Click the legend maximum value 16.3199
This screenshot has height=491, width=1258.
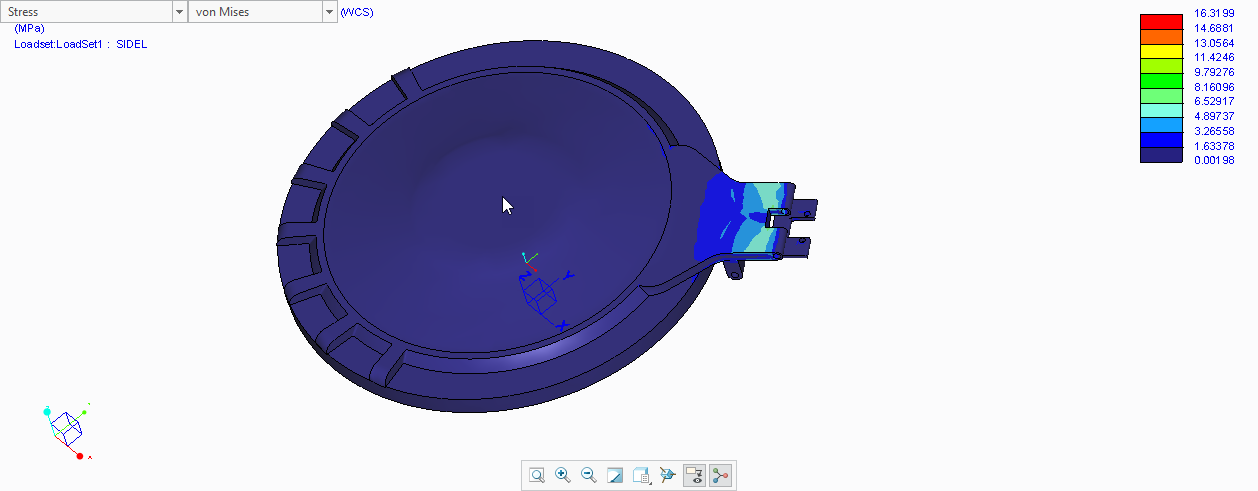[x=1213, y=13]
